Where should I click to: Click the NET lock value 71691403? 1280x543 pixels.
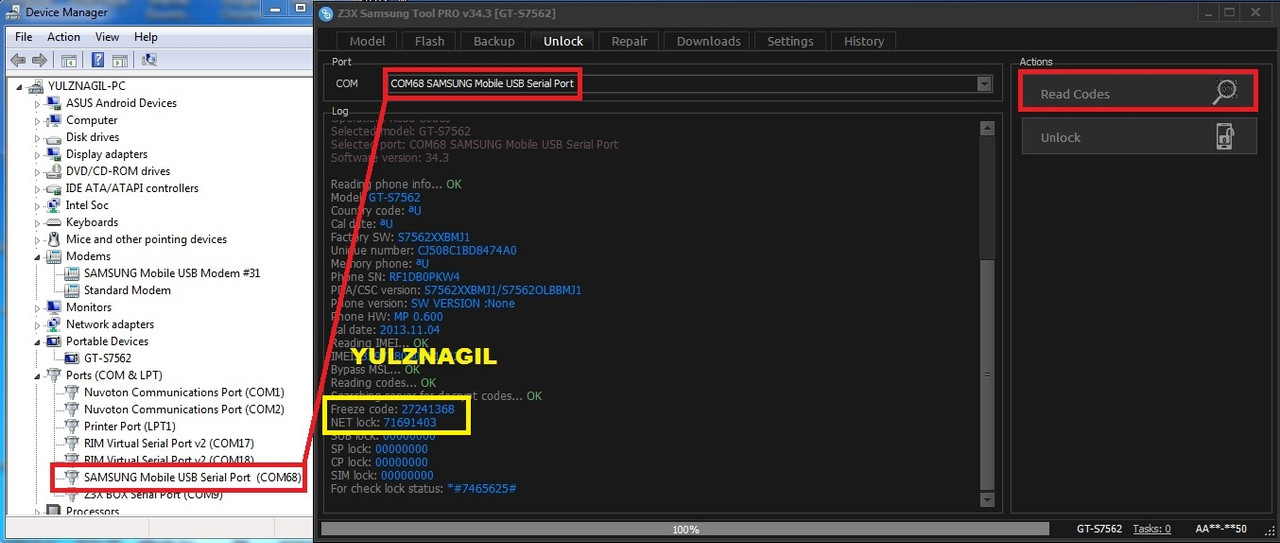click(410, 423)
